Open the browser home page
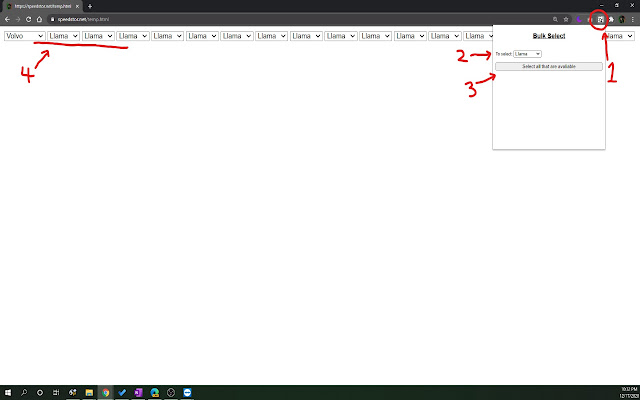This screenshot has width=640, height=400. 39,19
